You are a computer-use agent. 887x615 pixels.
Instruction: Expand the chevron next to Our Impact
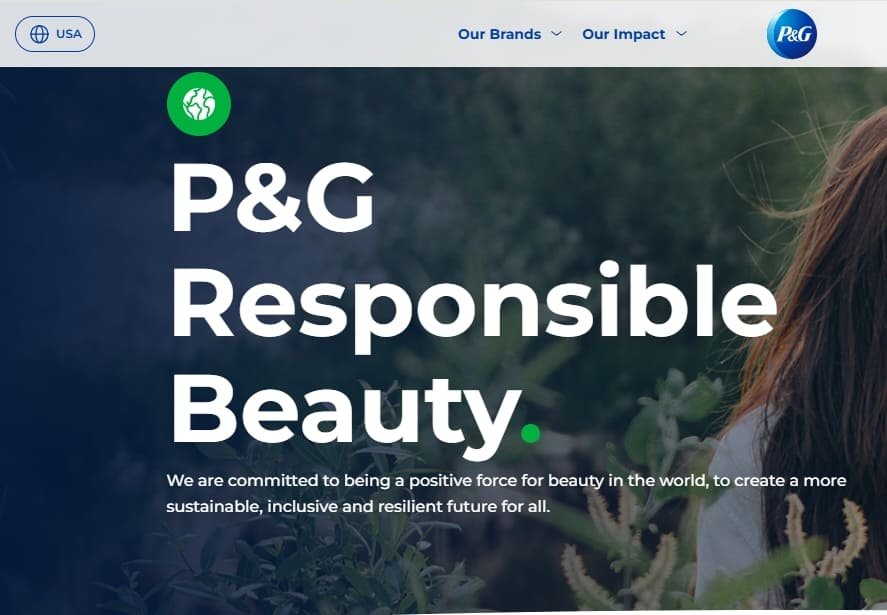[x=682, y=34]
